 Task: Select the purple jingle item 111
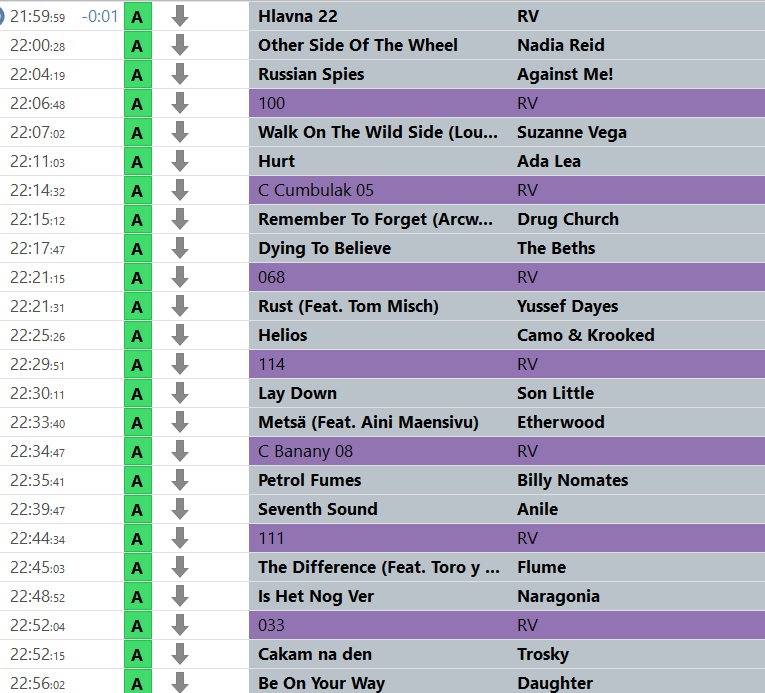[x=271, y=539]
